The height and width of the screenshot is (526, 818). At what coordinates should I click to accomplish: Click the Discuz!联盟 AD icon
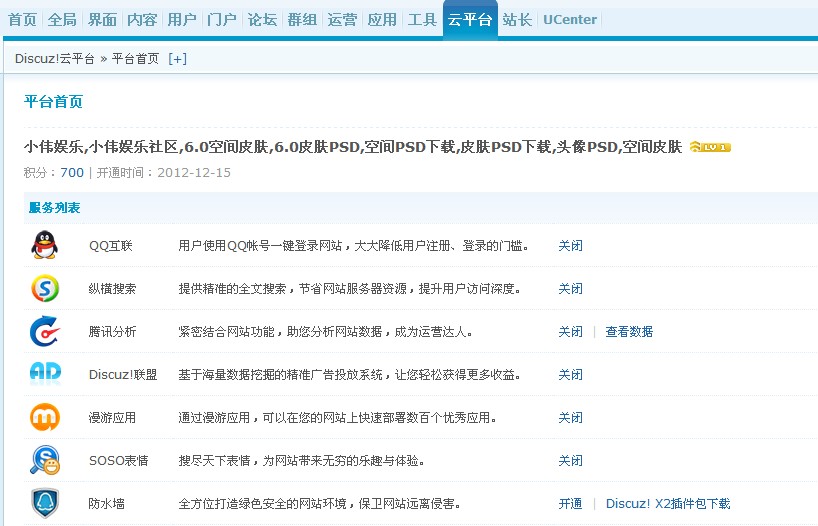click(45, 373)
